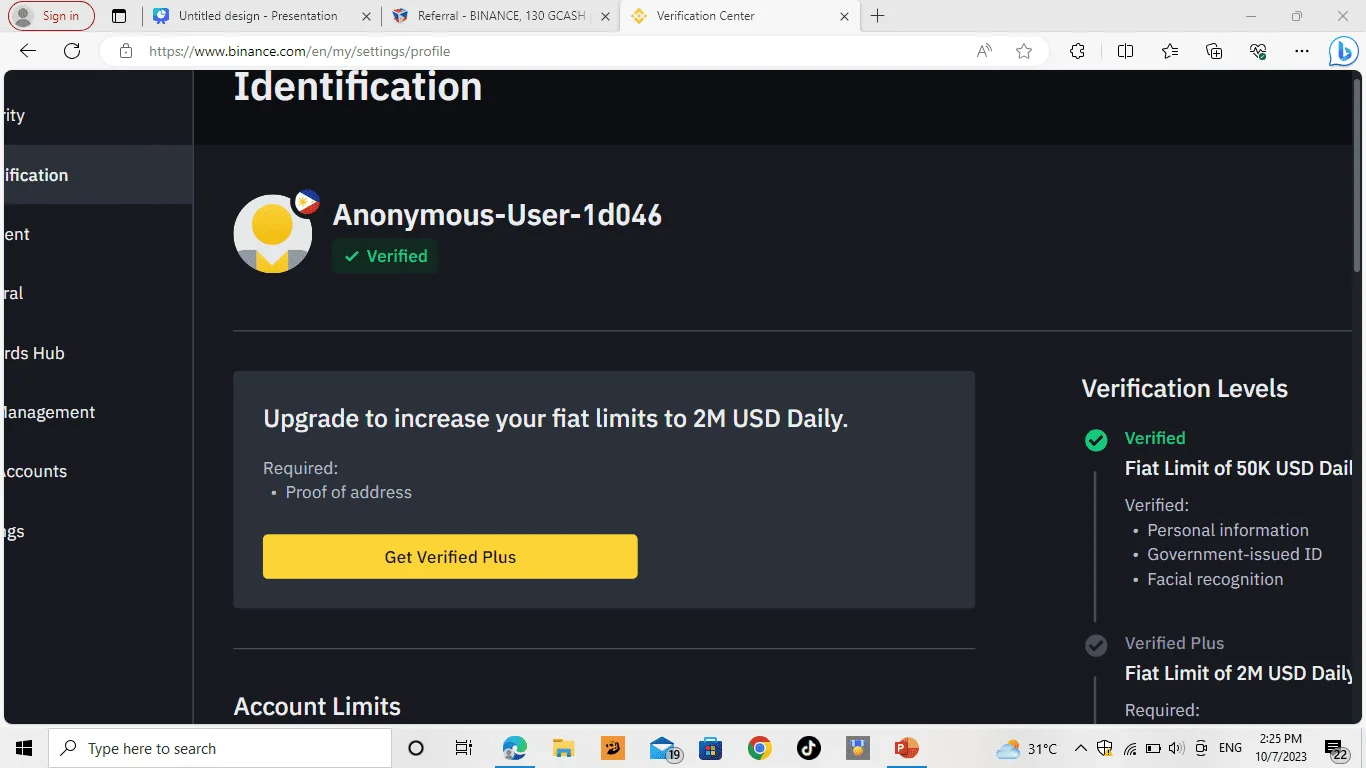Open Cortana from the taskbar
This screenshot has height=768, width=1366.
coord(416,748)
